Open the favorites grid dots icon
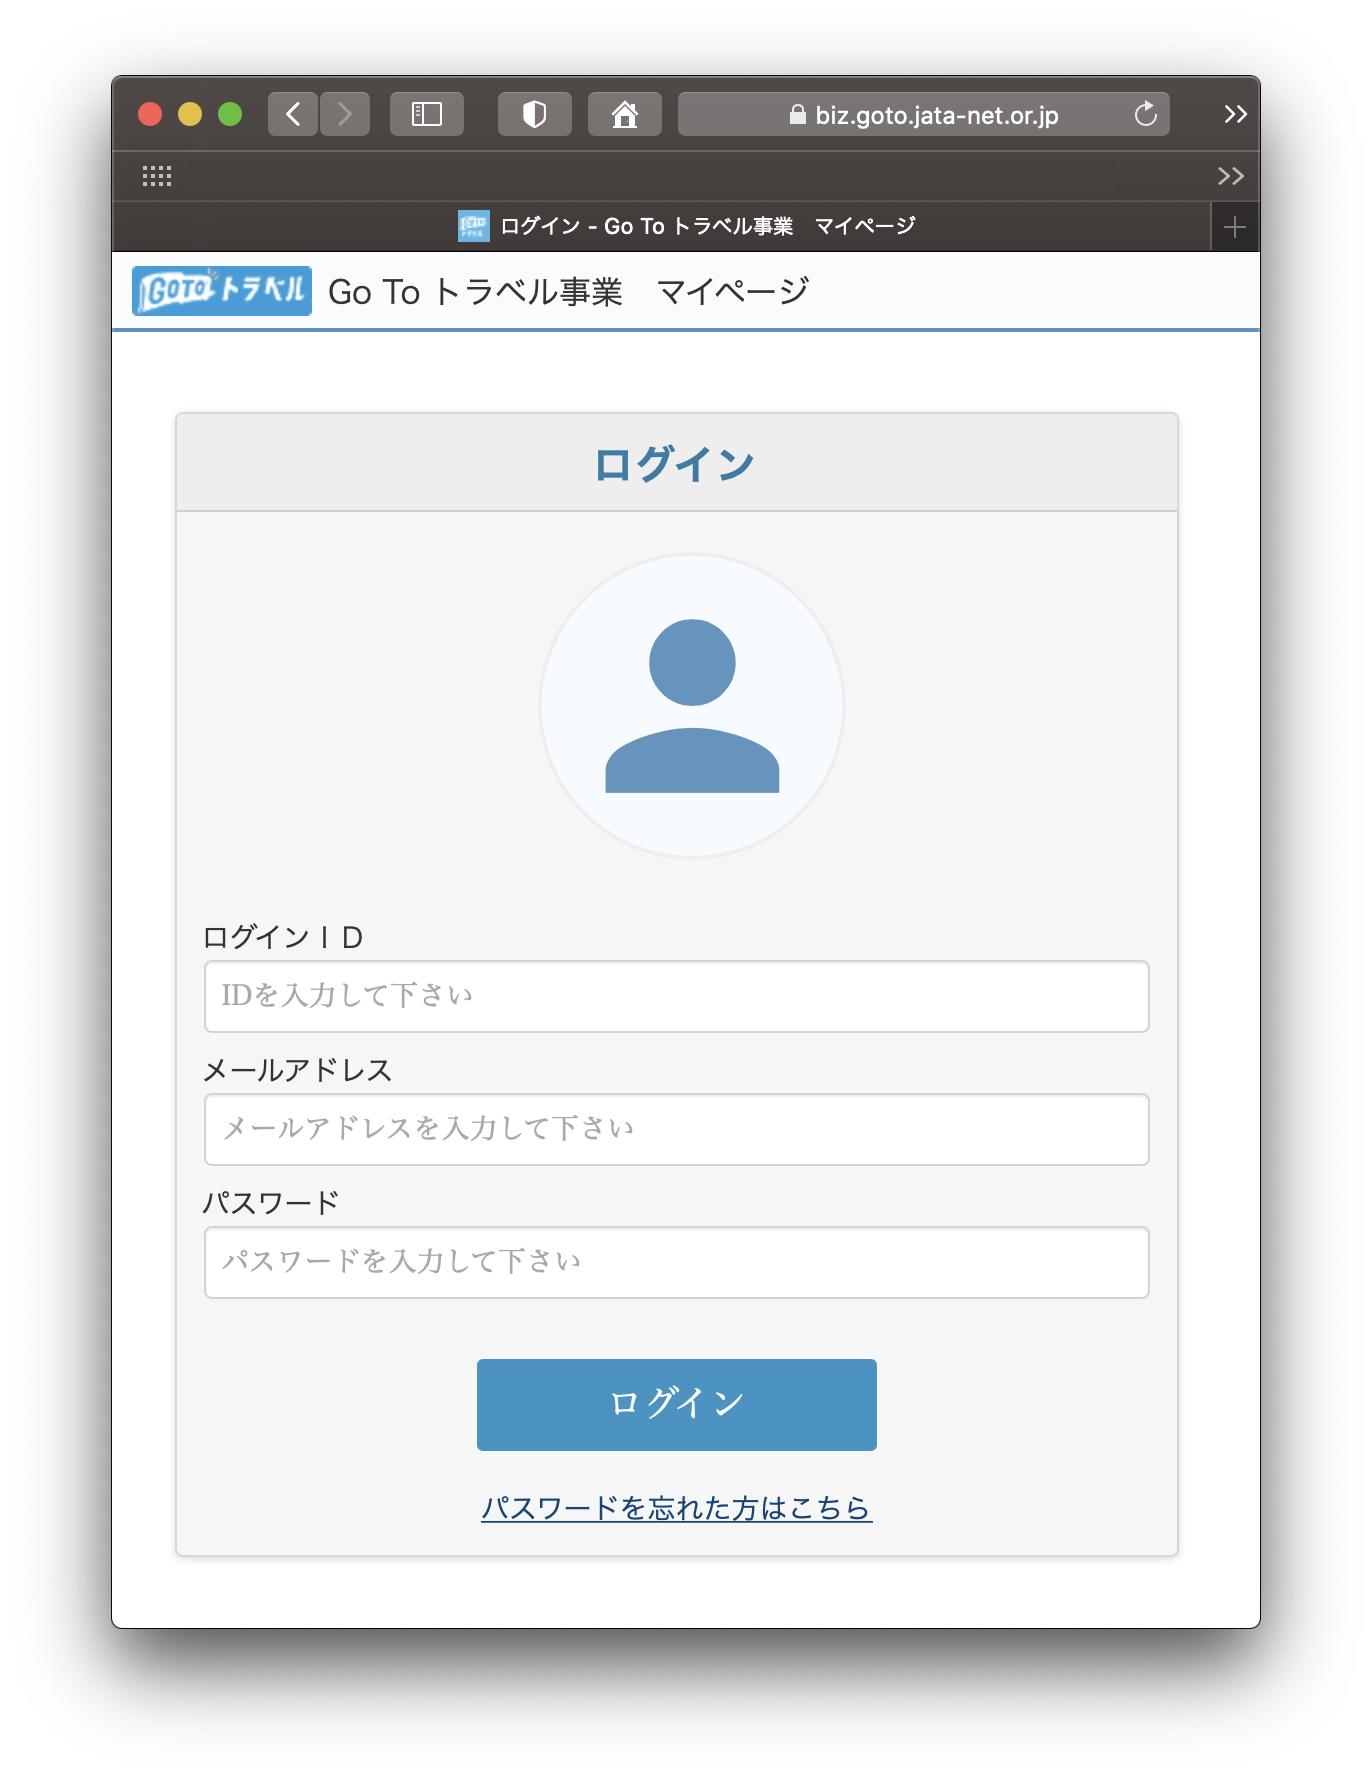Screen dimensions: 1372x1776 pyautogui.click(x=157, y=177)
